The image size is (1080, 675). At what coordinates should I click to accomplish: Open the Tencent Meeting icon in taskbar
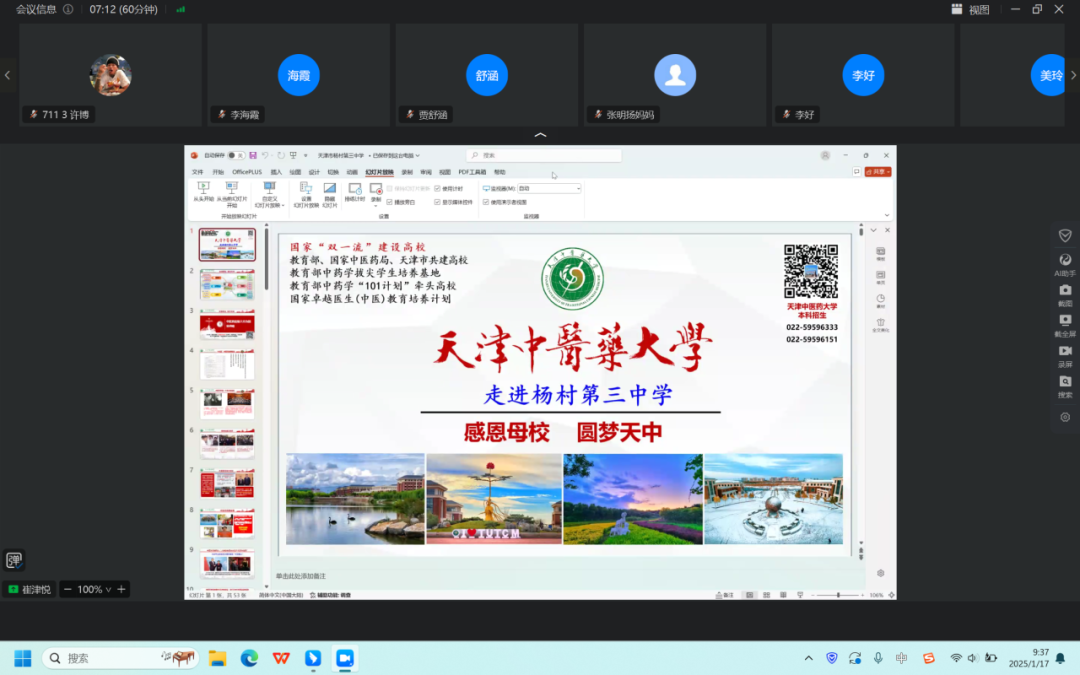[x=345, y=658]
